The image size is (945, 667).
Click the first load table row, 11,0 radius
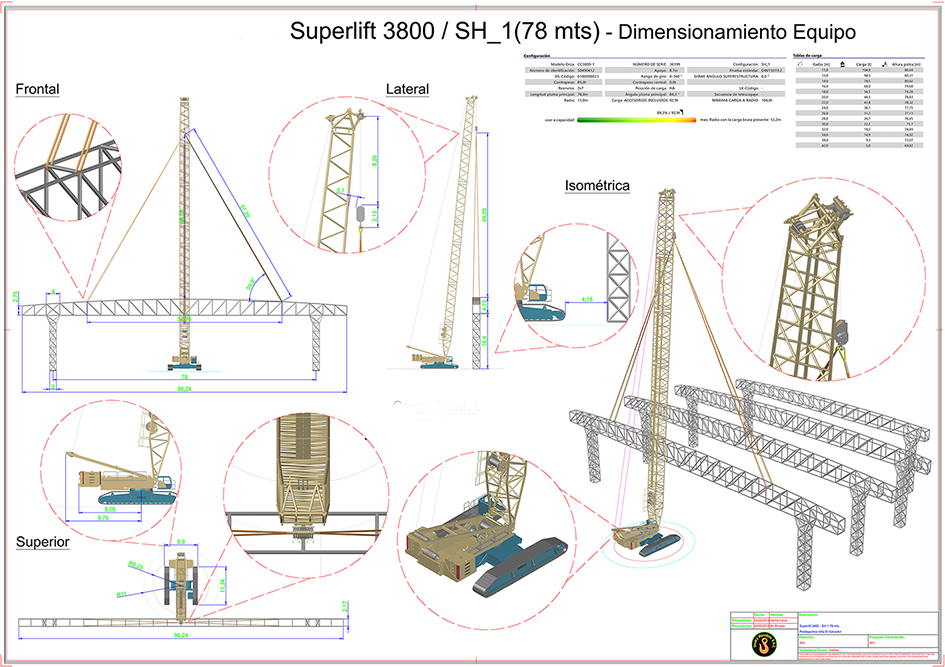[x=860, y=70]
